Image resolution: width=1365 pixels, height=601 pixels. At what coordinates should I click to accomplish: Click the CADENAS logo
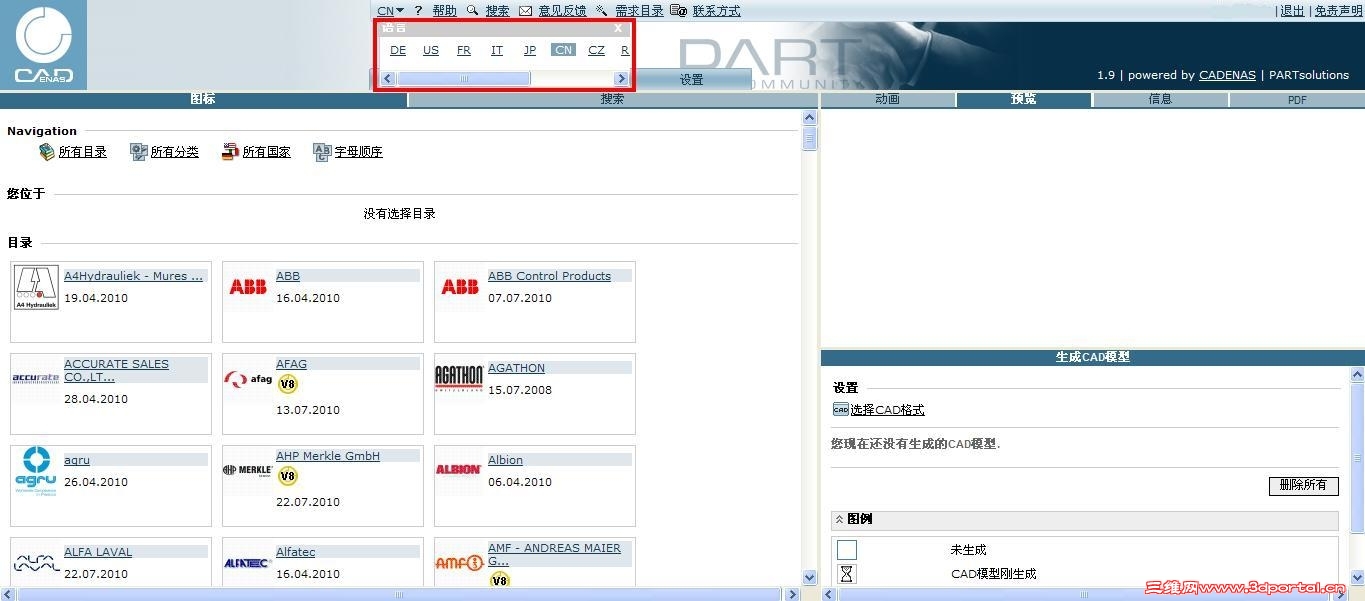tap(43, 45)
